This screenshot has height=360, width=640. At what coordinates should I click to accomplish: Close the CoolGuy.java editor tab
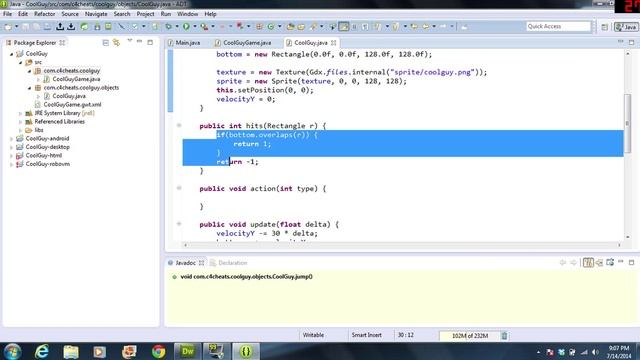click(x=333, y=42)
